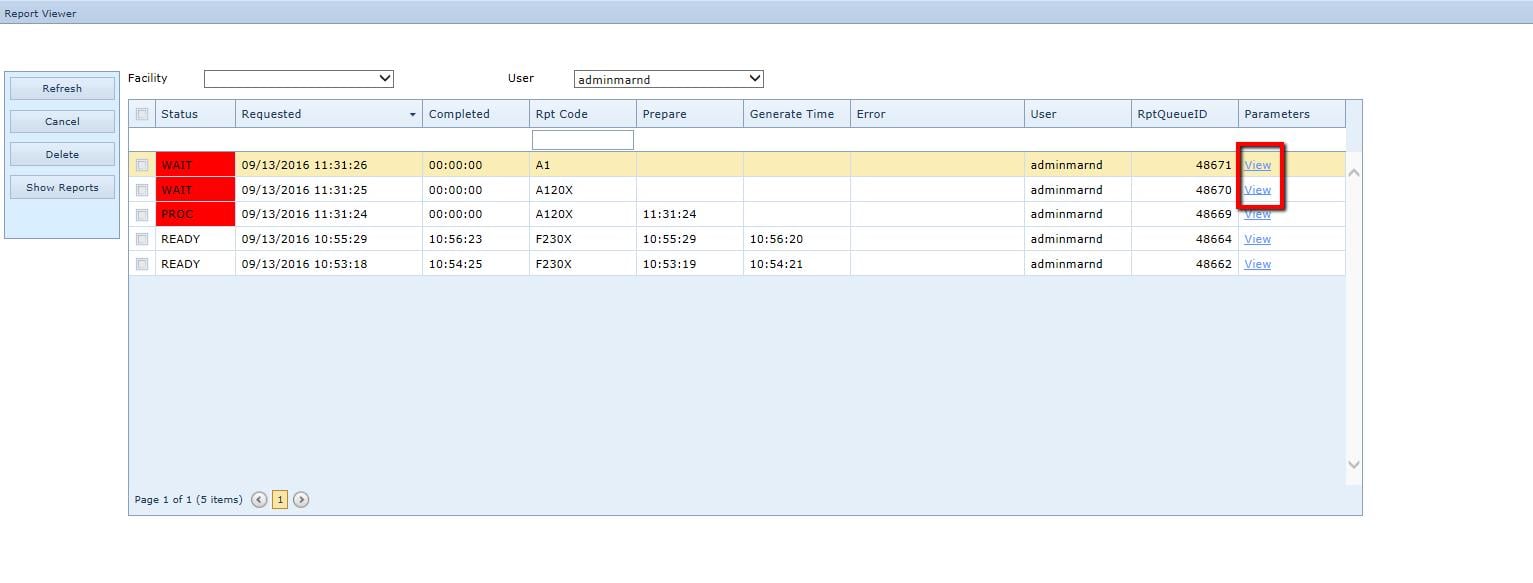Click the Prepare column header
The height and width of the screenshot is (583, 1533).
pyautogui.click(x=690, y=114)
